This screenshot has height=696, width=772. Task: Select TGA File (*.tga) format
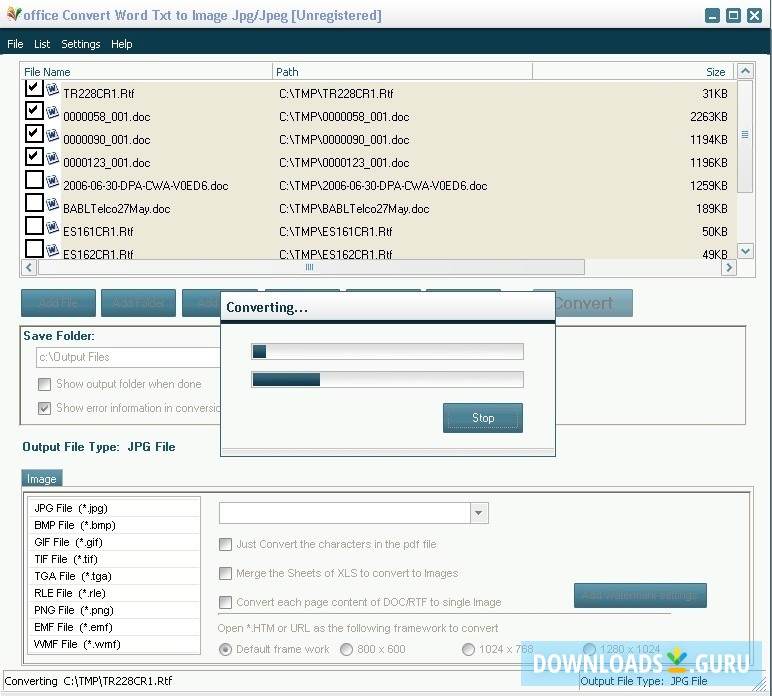[114, 576]
